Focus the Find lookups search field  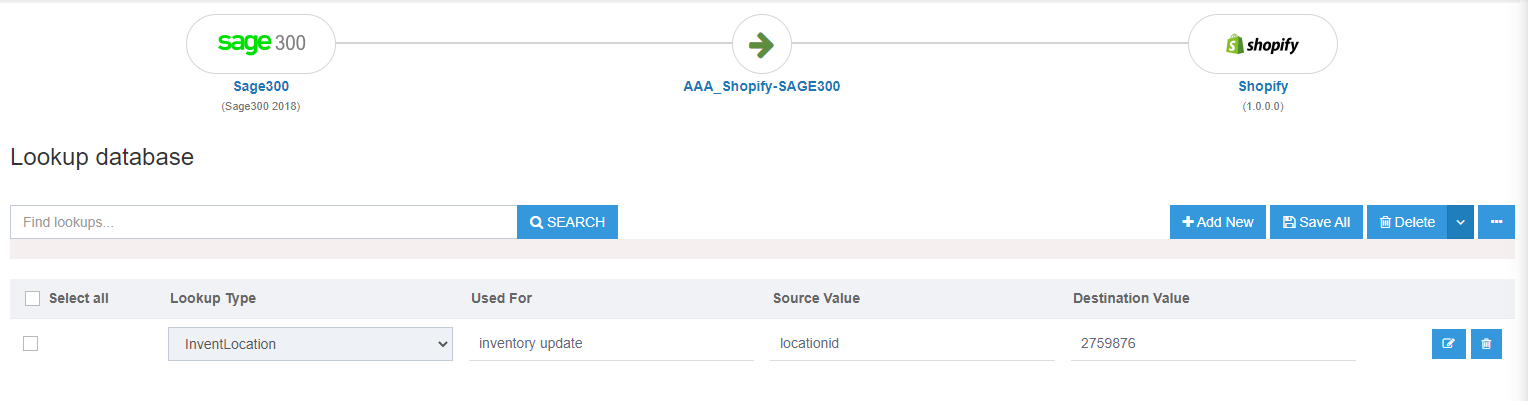(x=263, y=222)
